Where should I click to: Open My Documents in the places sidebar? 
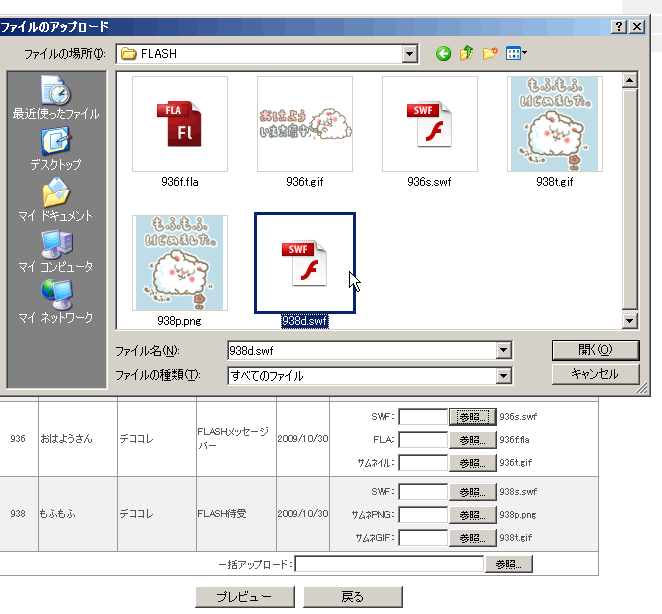click(55, 199)
